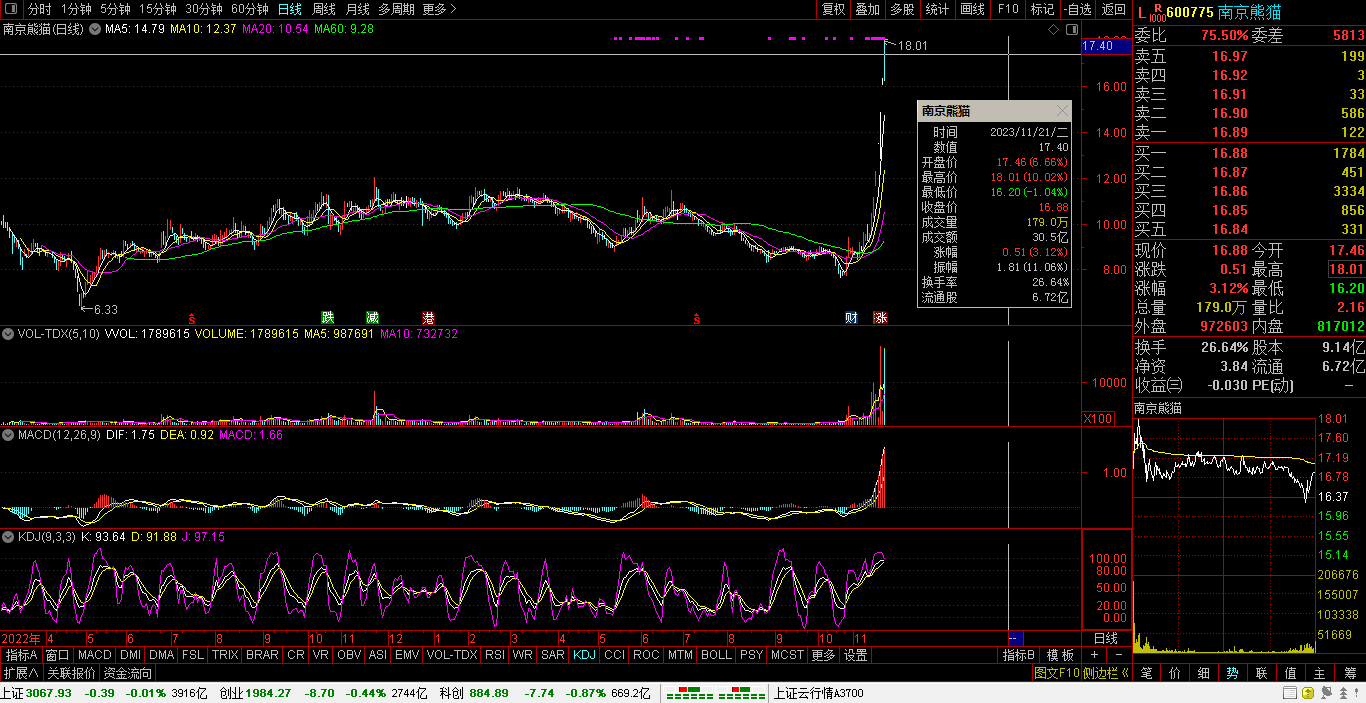Open the 更多 periods menu in the top bar
Image resolution: width=1366 pixels, height=703 pixels.
point(439,9)
